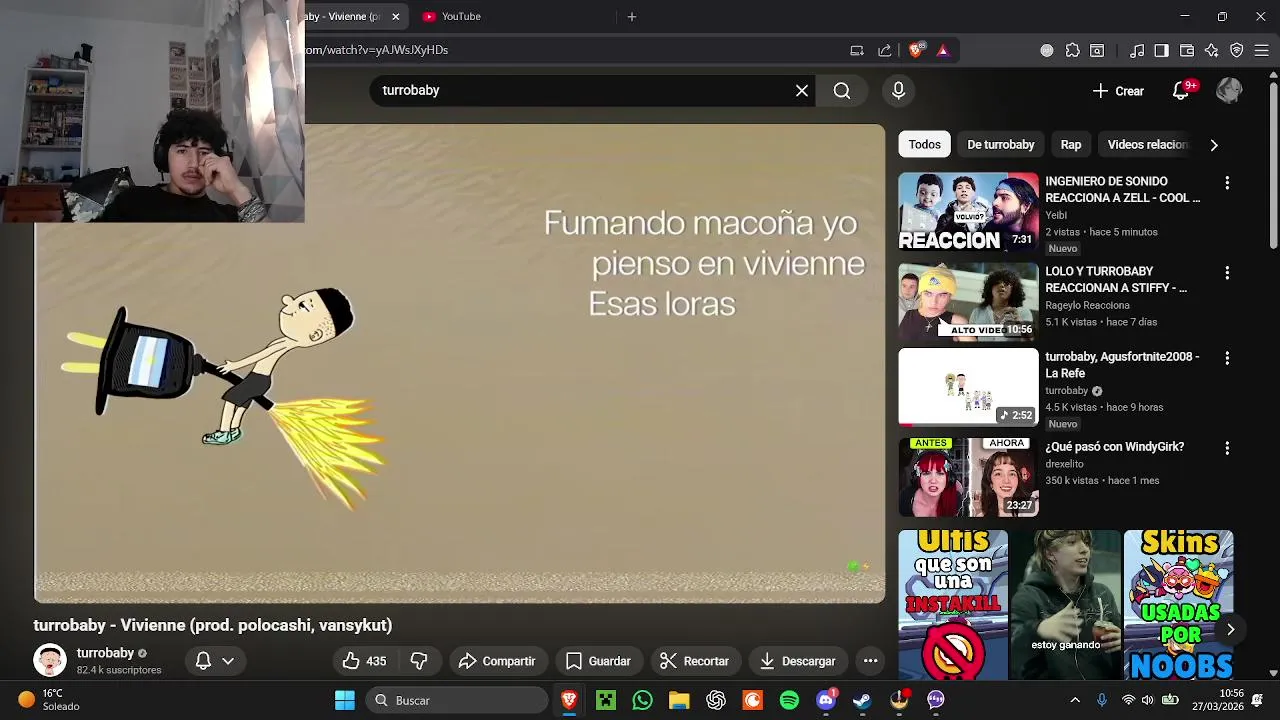Open turrobaby channel avatar

click(50, 661)
